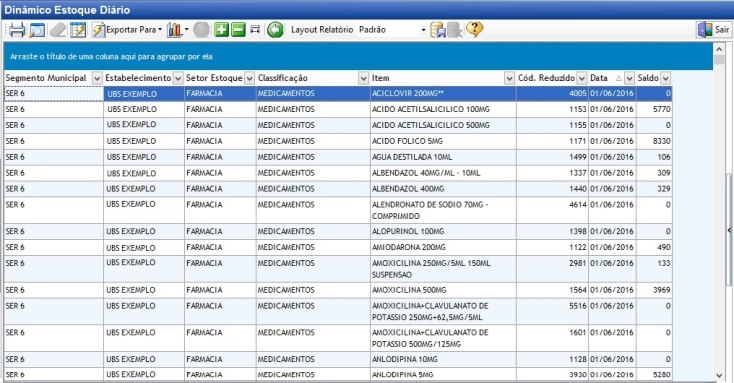Click the Data column sort header
Image resolution: width=734 pixels, height=383 pixels.
pos(599,78)
